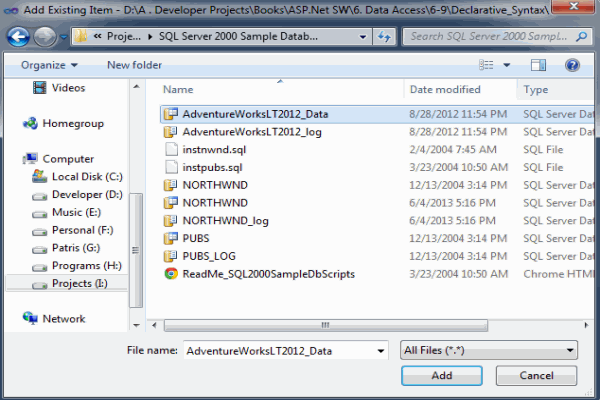This screenshot has height=400, width=600.
Task: Click icon of NORTHWND dated 6/4/2013 5:16 PM
Action: tap(171, 202)
